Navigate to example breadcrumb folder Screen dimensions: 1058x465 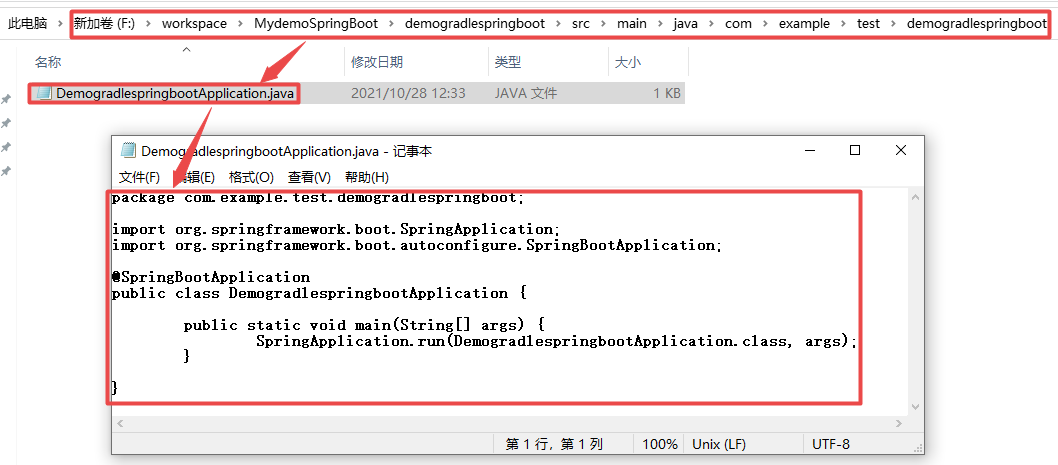tap(804, 24)
